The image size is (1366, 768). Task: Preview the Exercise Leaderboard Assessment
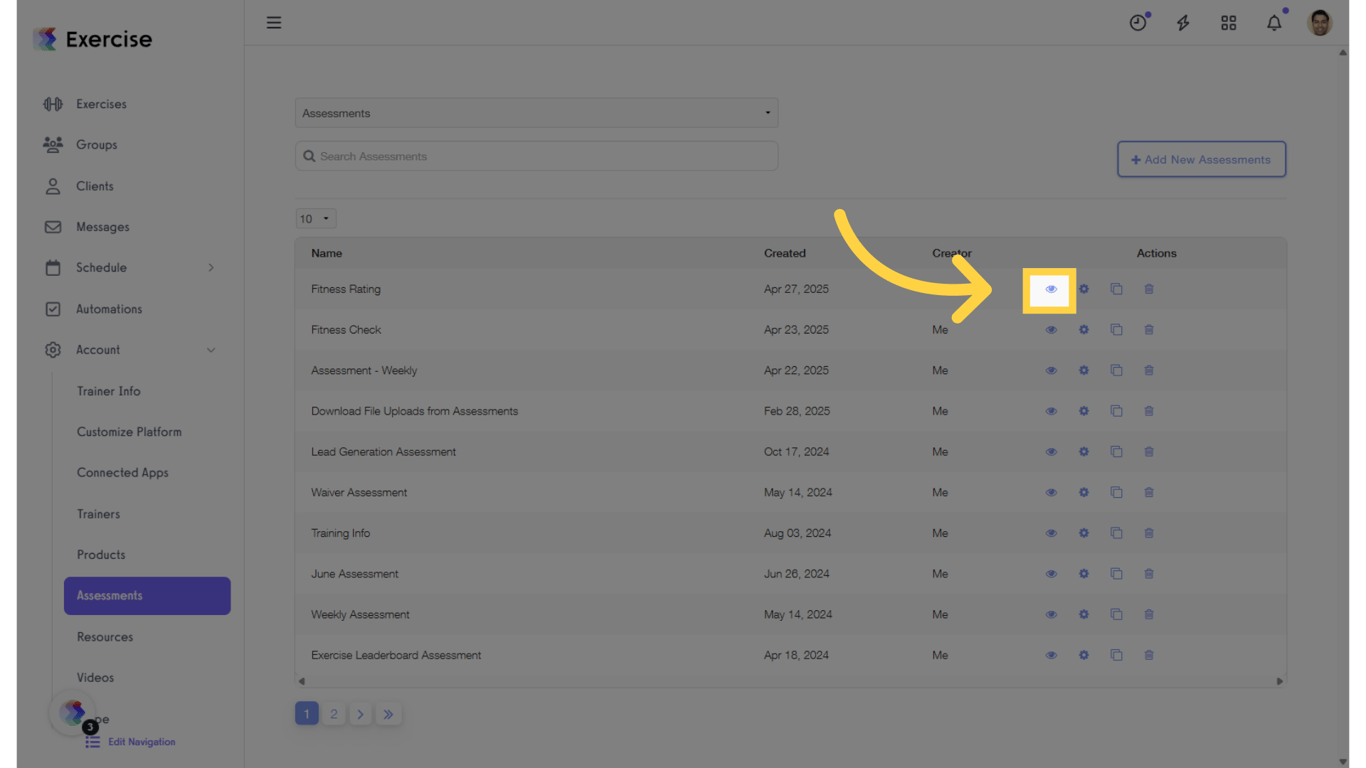pyautogui.click(x=1050, y=655)
